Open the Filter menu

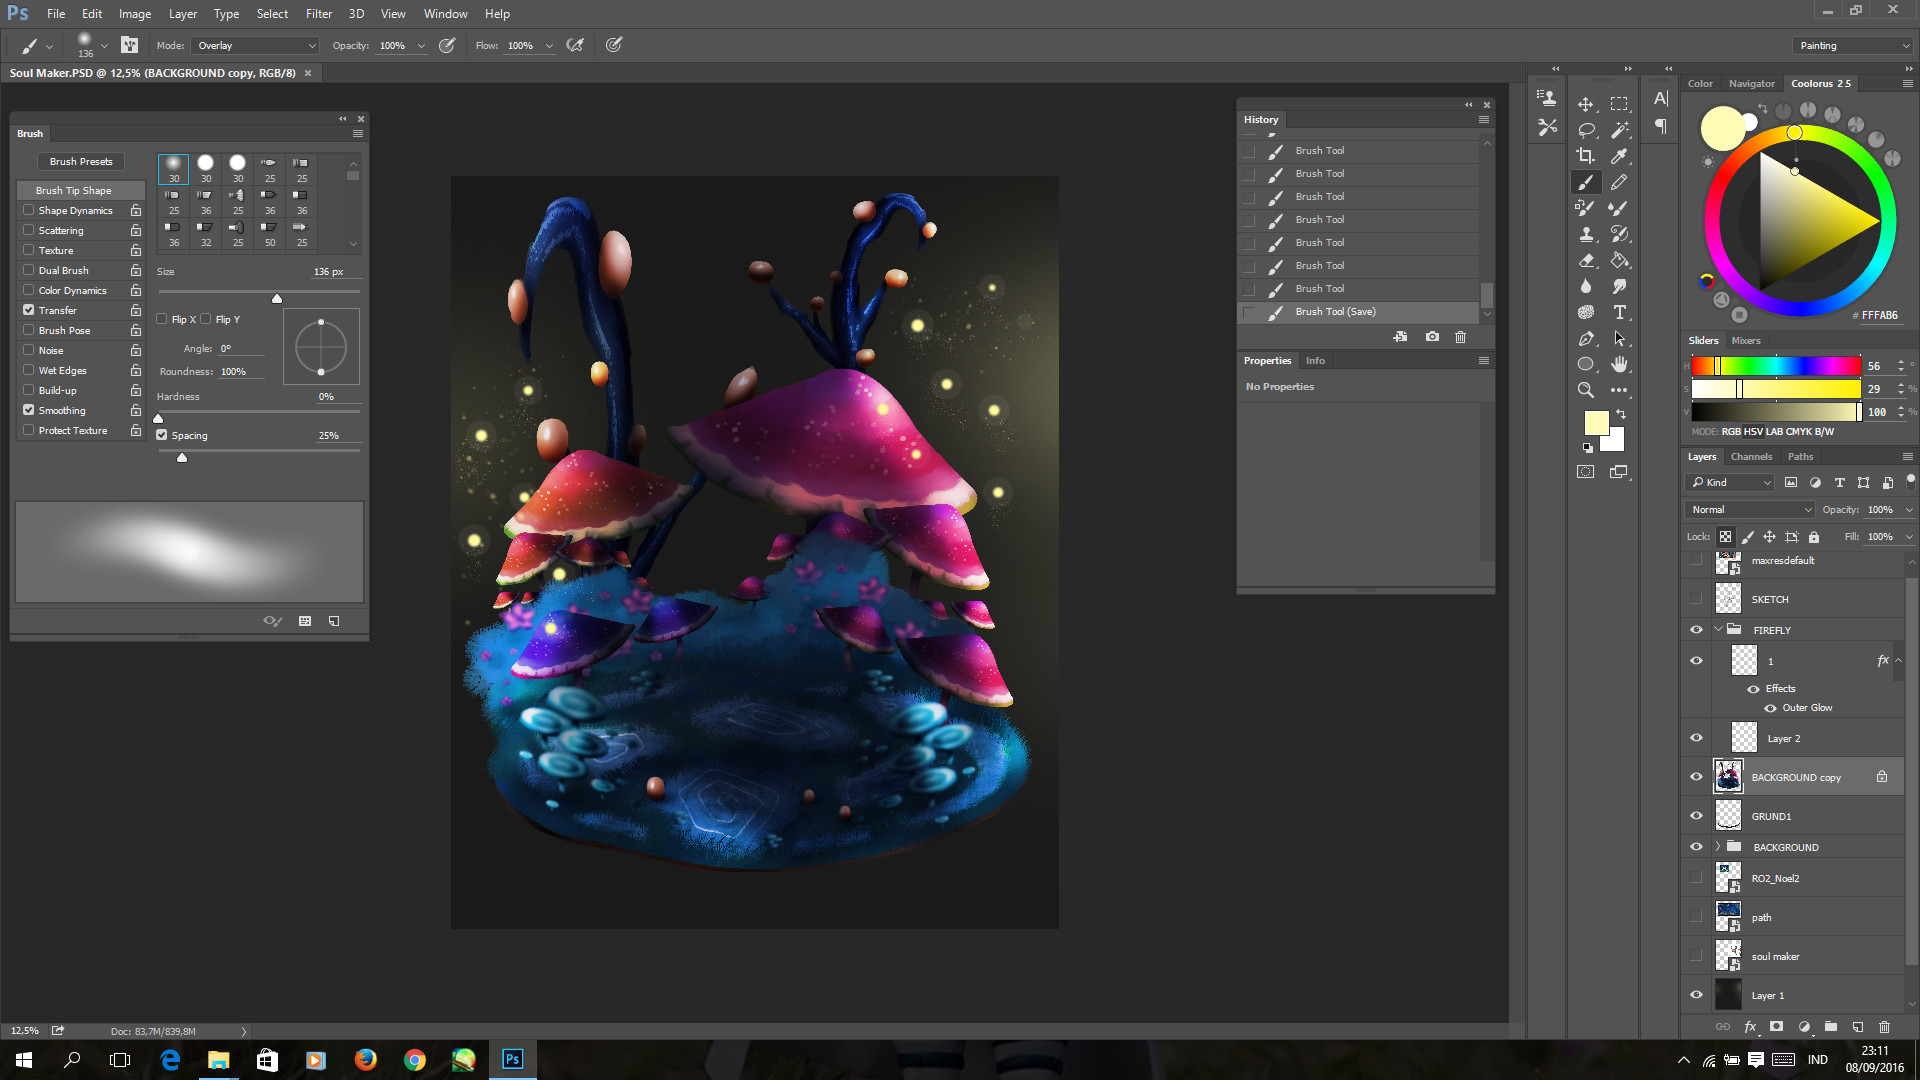click(319, 13)
